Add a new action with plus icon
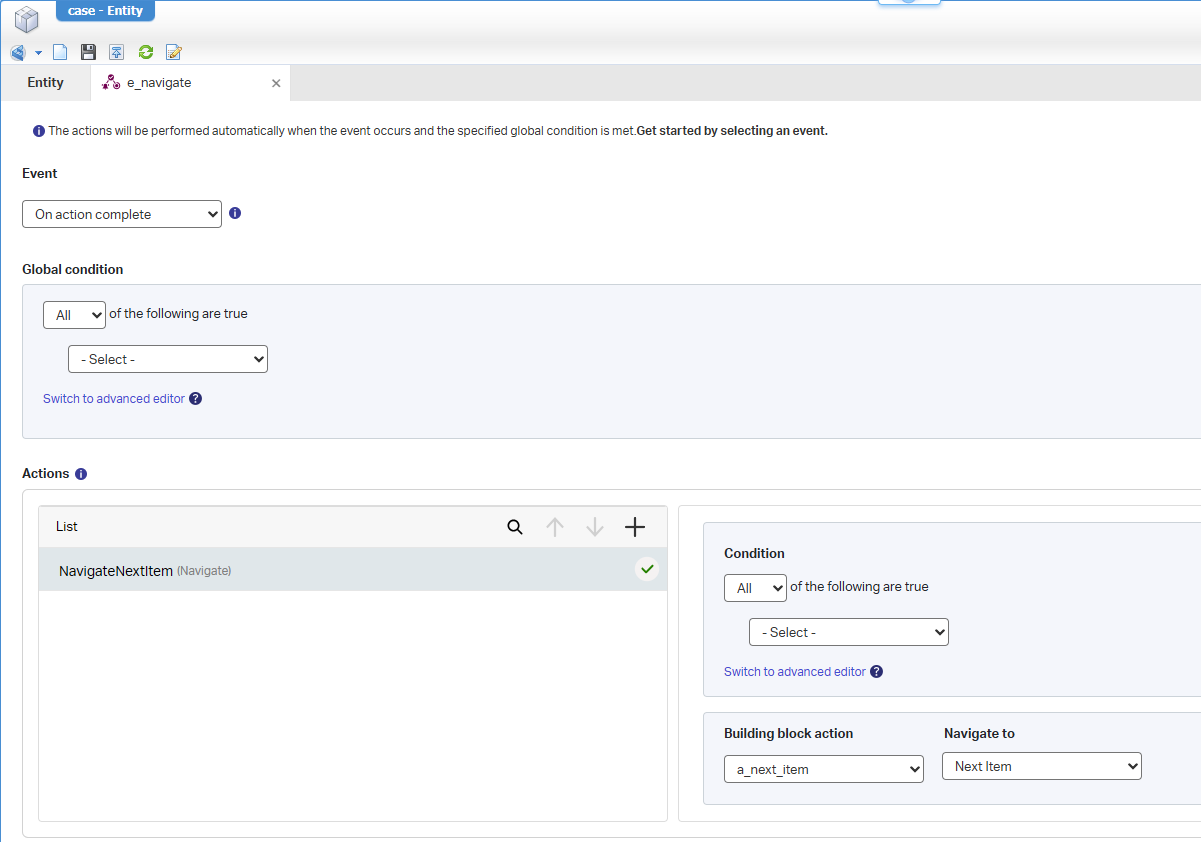 coord(635,527)
